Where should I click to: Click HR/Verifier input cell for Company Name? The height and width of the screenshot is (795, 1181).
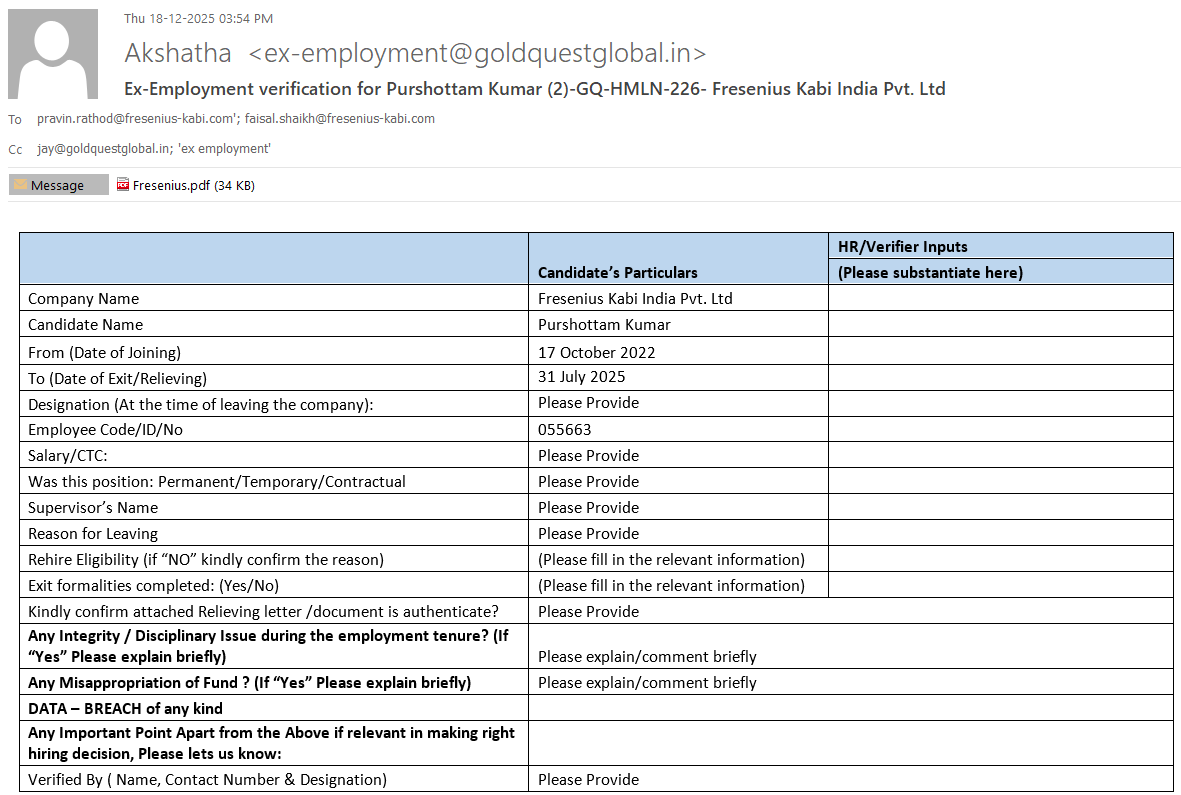click(x=1000, y=298)
